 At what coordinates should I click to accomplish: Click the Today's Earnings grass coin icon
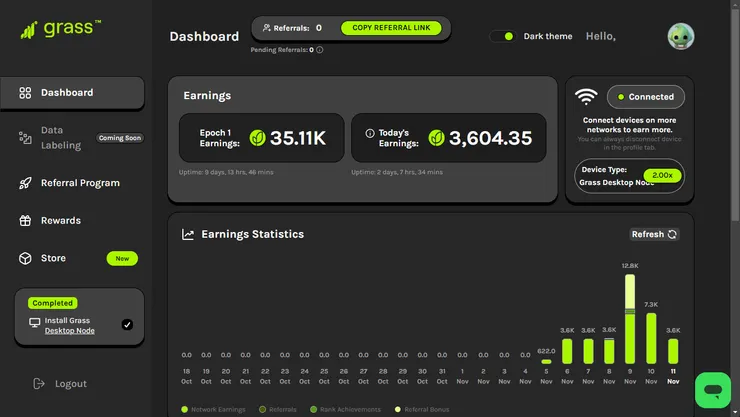coord(437,138)
